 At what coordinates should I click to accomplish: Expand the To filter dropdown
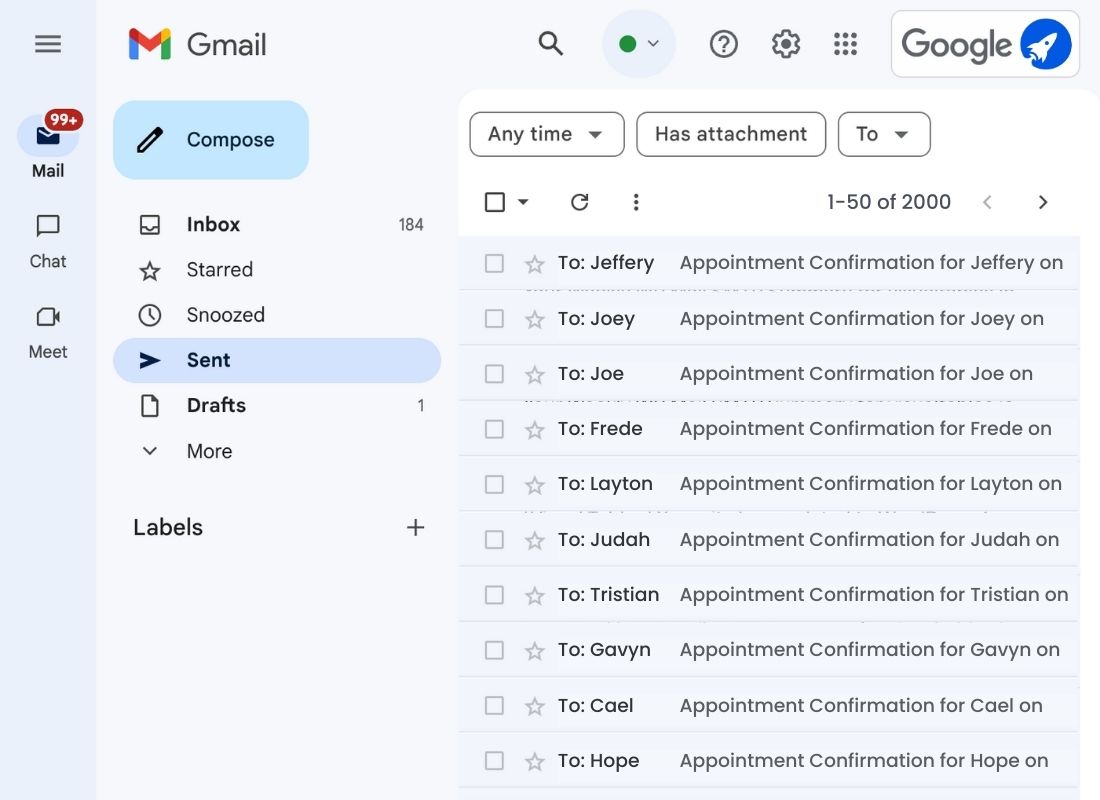pos(884,133)
